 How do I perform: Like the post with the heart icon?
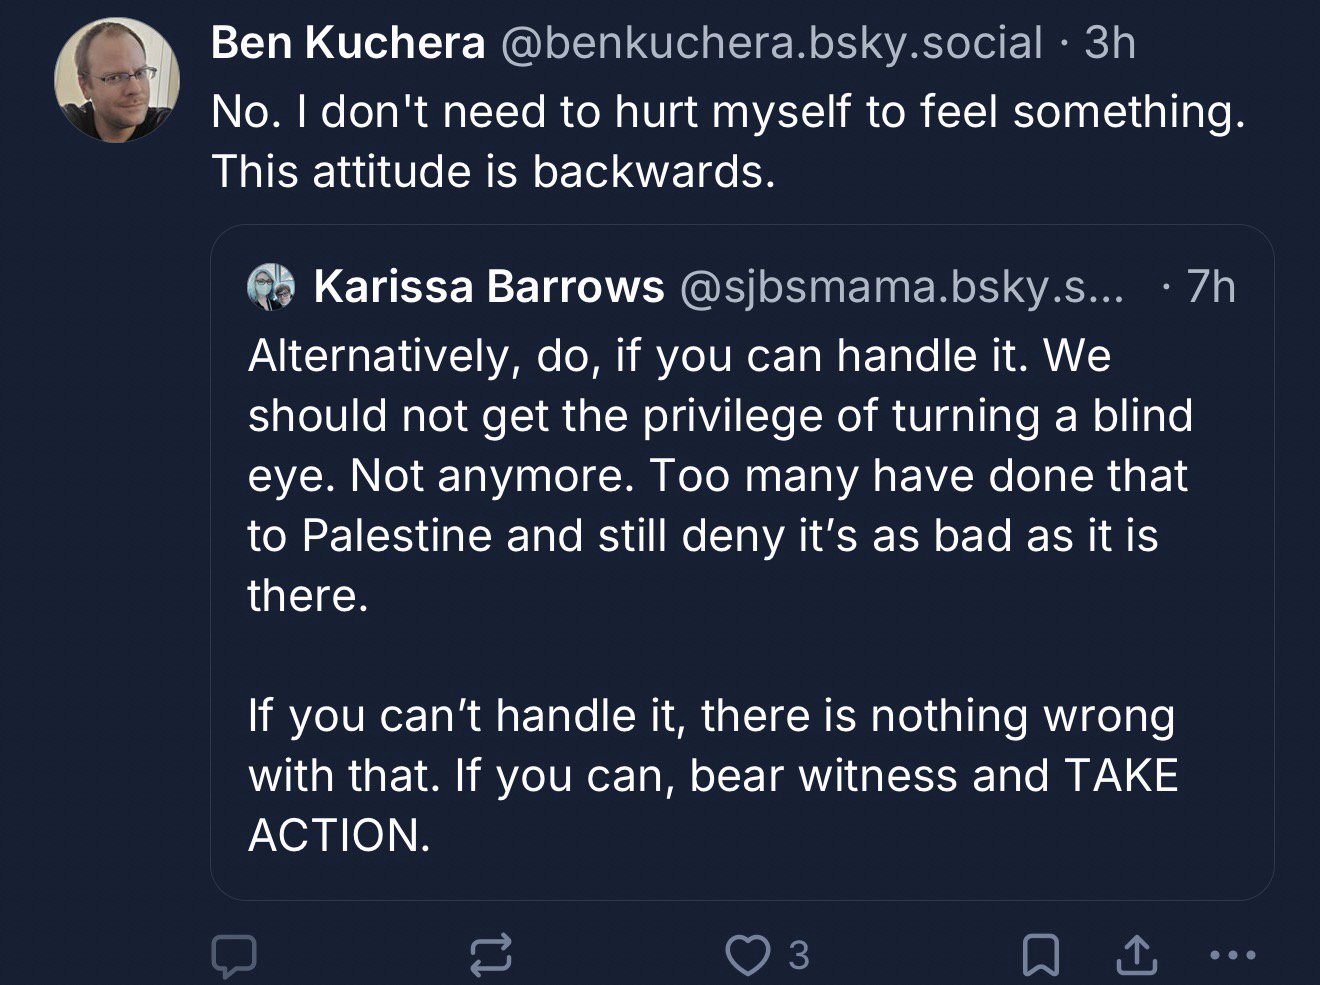tap(746, 956)
